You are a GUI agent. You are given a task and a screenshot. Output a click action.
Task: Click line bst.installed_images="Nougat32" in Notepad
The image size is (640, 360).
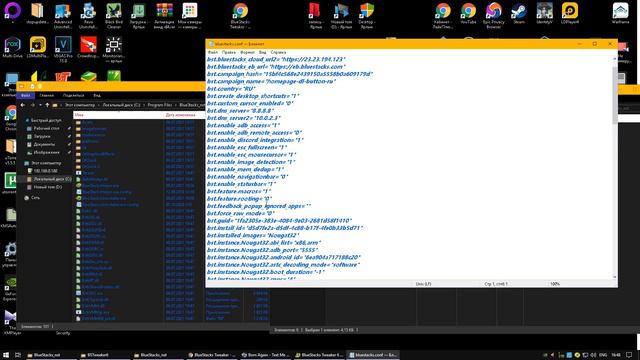click(253, 236)
